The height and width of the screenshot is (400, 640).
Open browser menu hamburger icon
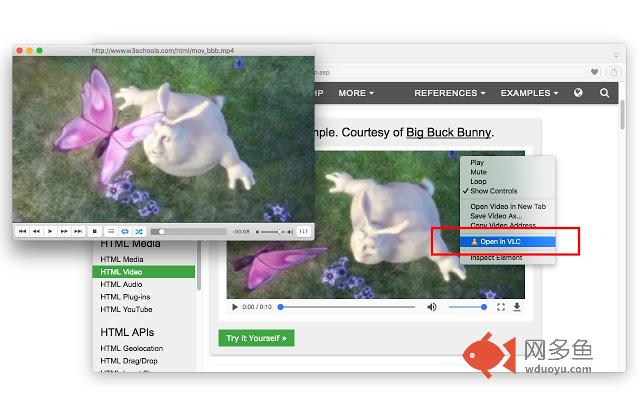click(x=616, y=54)
